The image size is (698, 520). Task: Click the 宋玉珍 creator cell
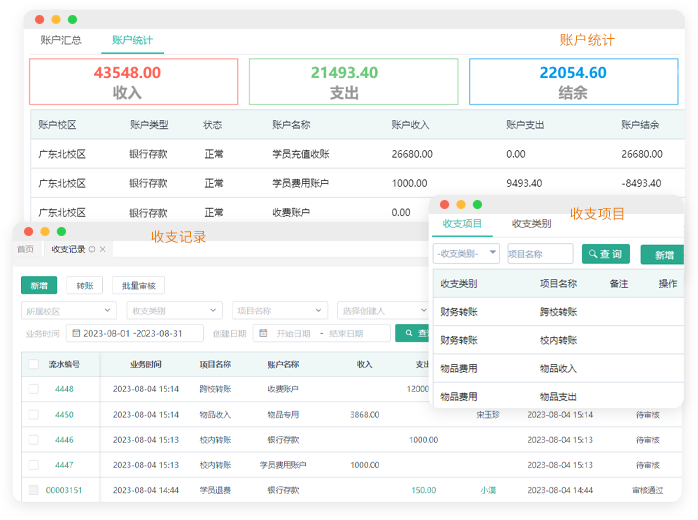coord(488,414)
